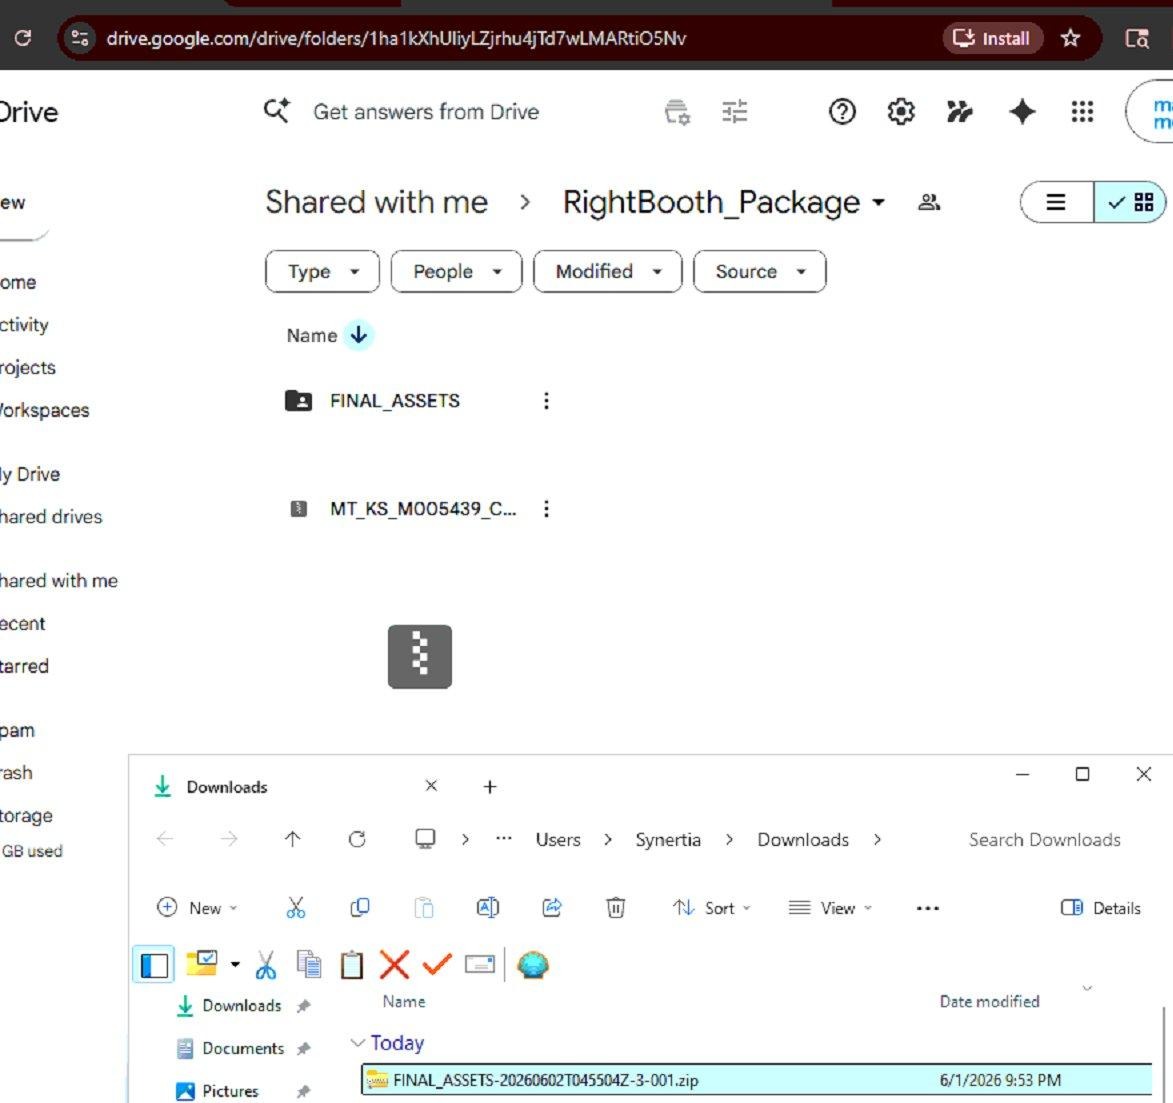Reload the page in the browser

23,38
